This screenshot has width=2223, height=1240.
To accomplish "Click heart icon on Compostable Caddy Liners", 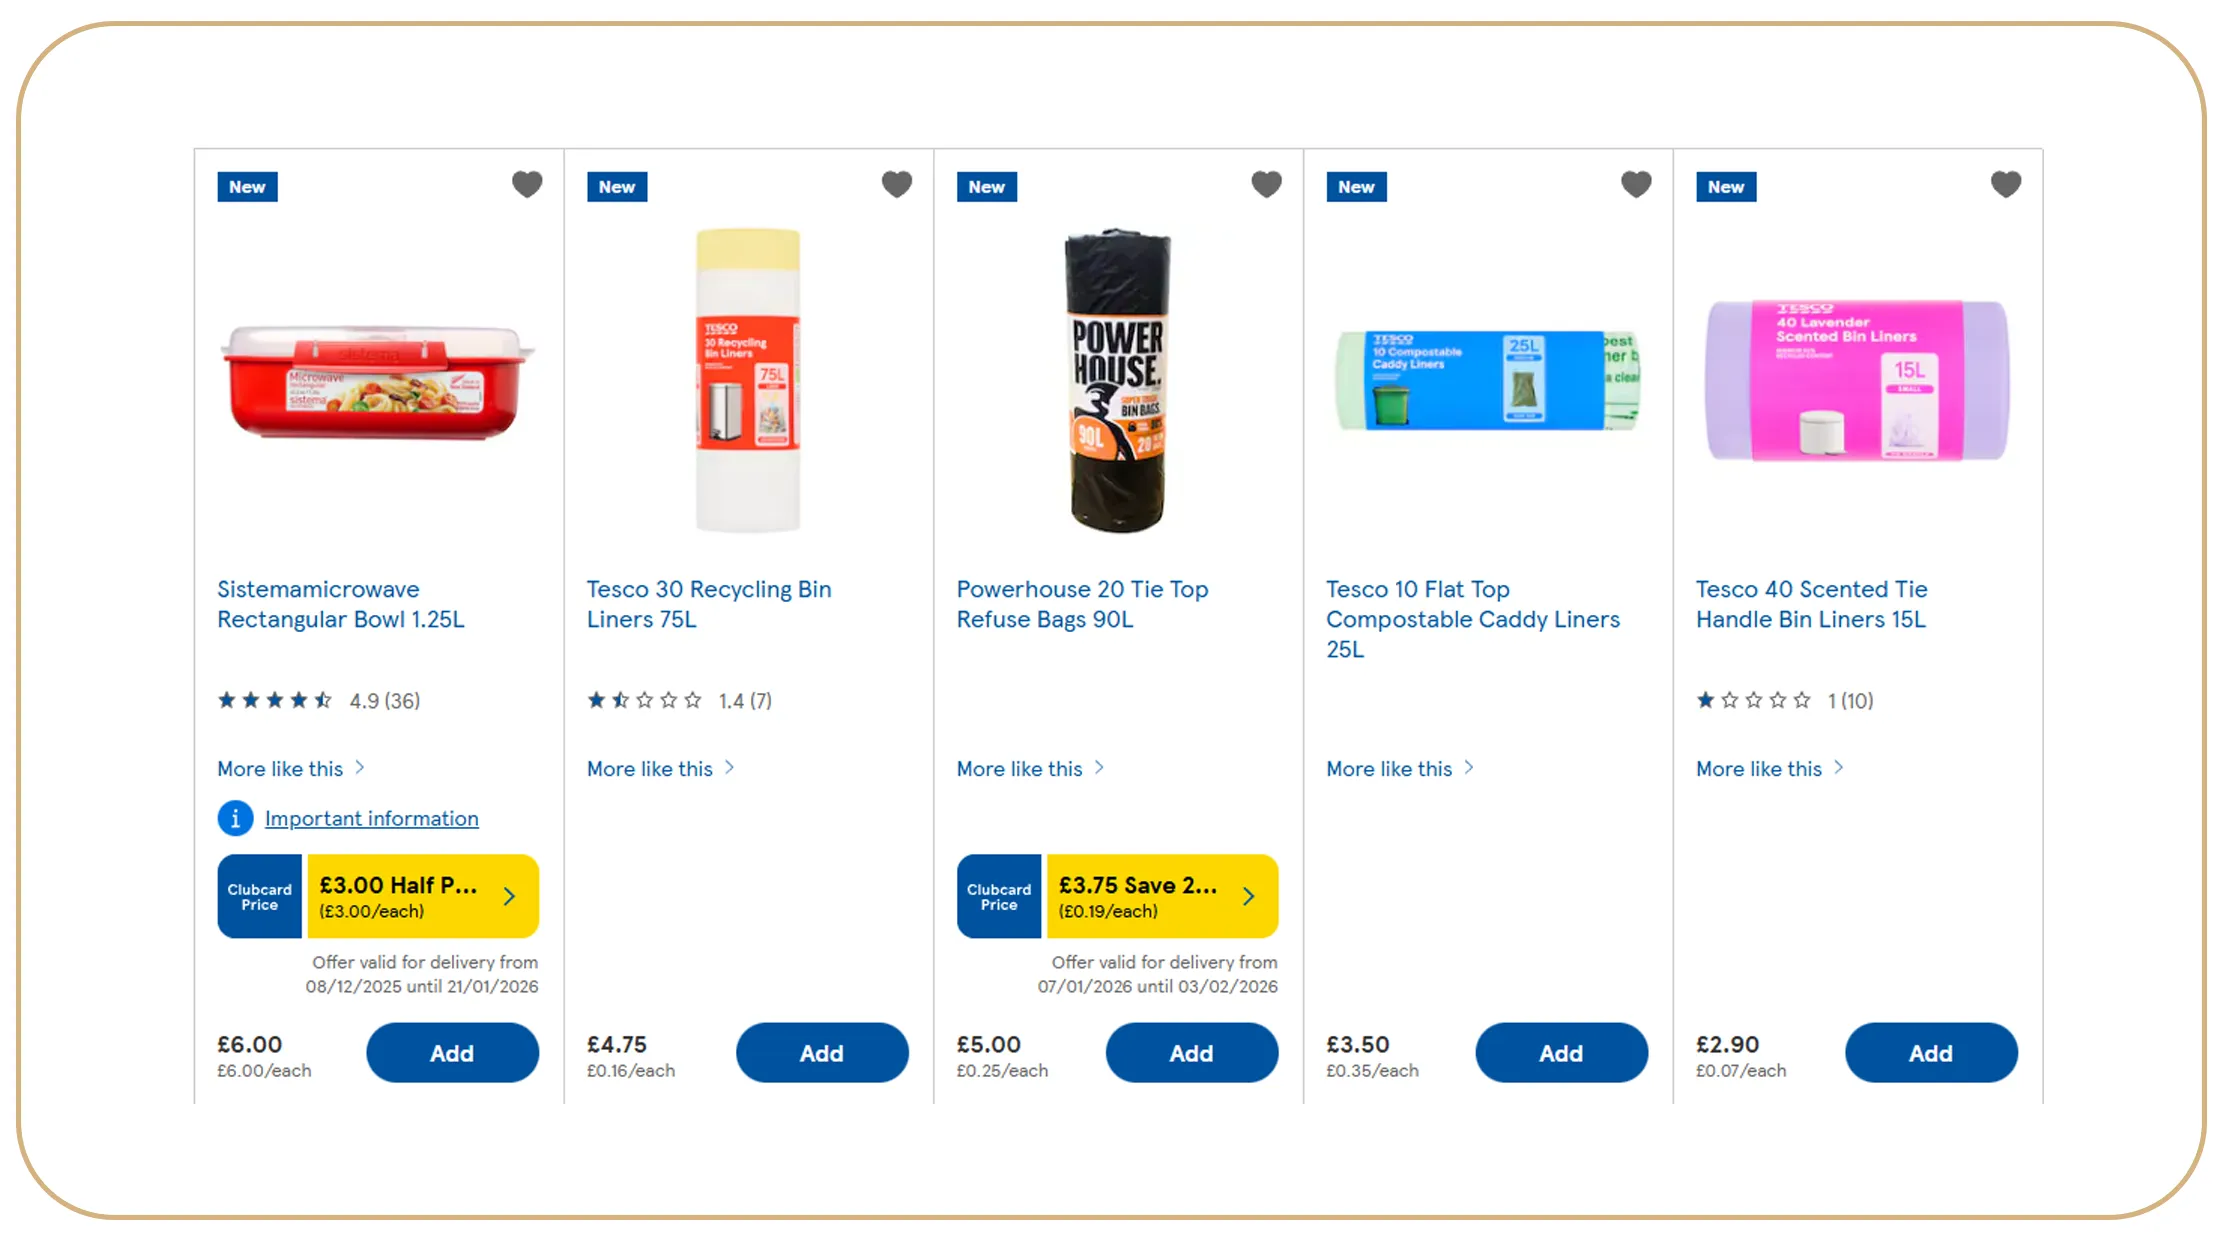I will (1636, 184).
